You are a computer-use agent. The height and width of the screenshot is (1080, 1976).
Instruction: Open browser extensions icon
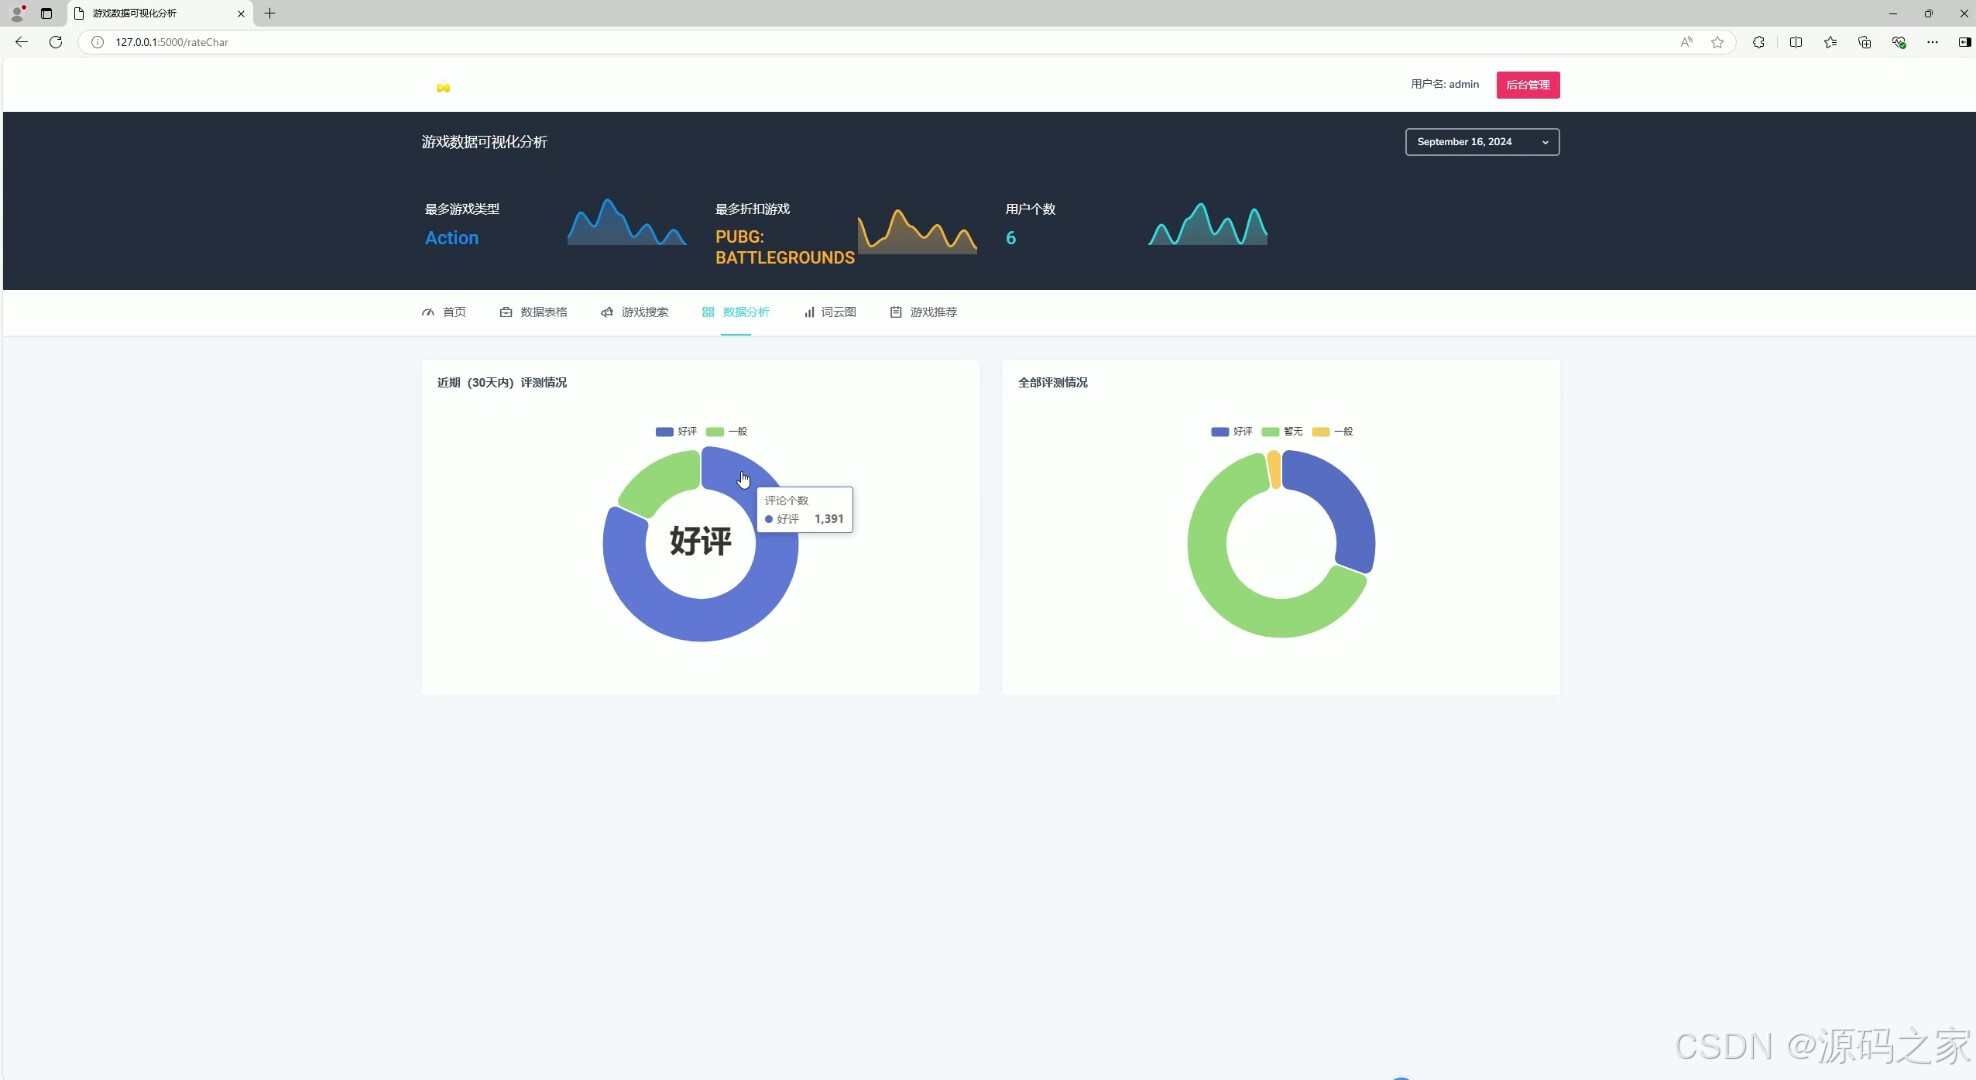[1758, 42]
